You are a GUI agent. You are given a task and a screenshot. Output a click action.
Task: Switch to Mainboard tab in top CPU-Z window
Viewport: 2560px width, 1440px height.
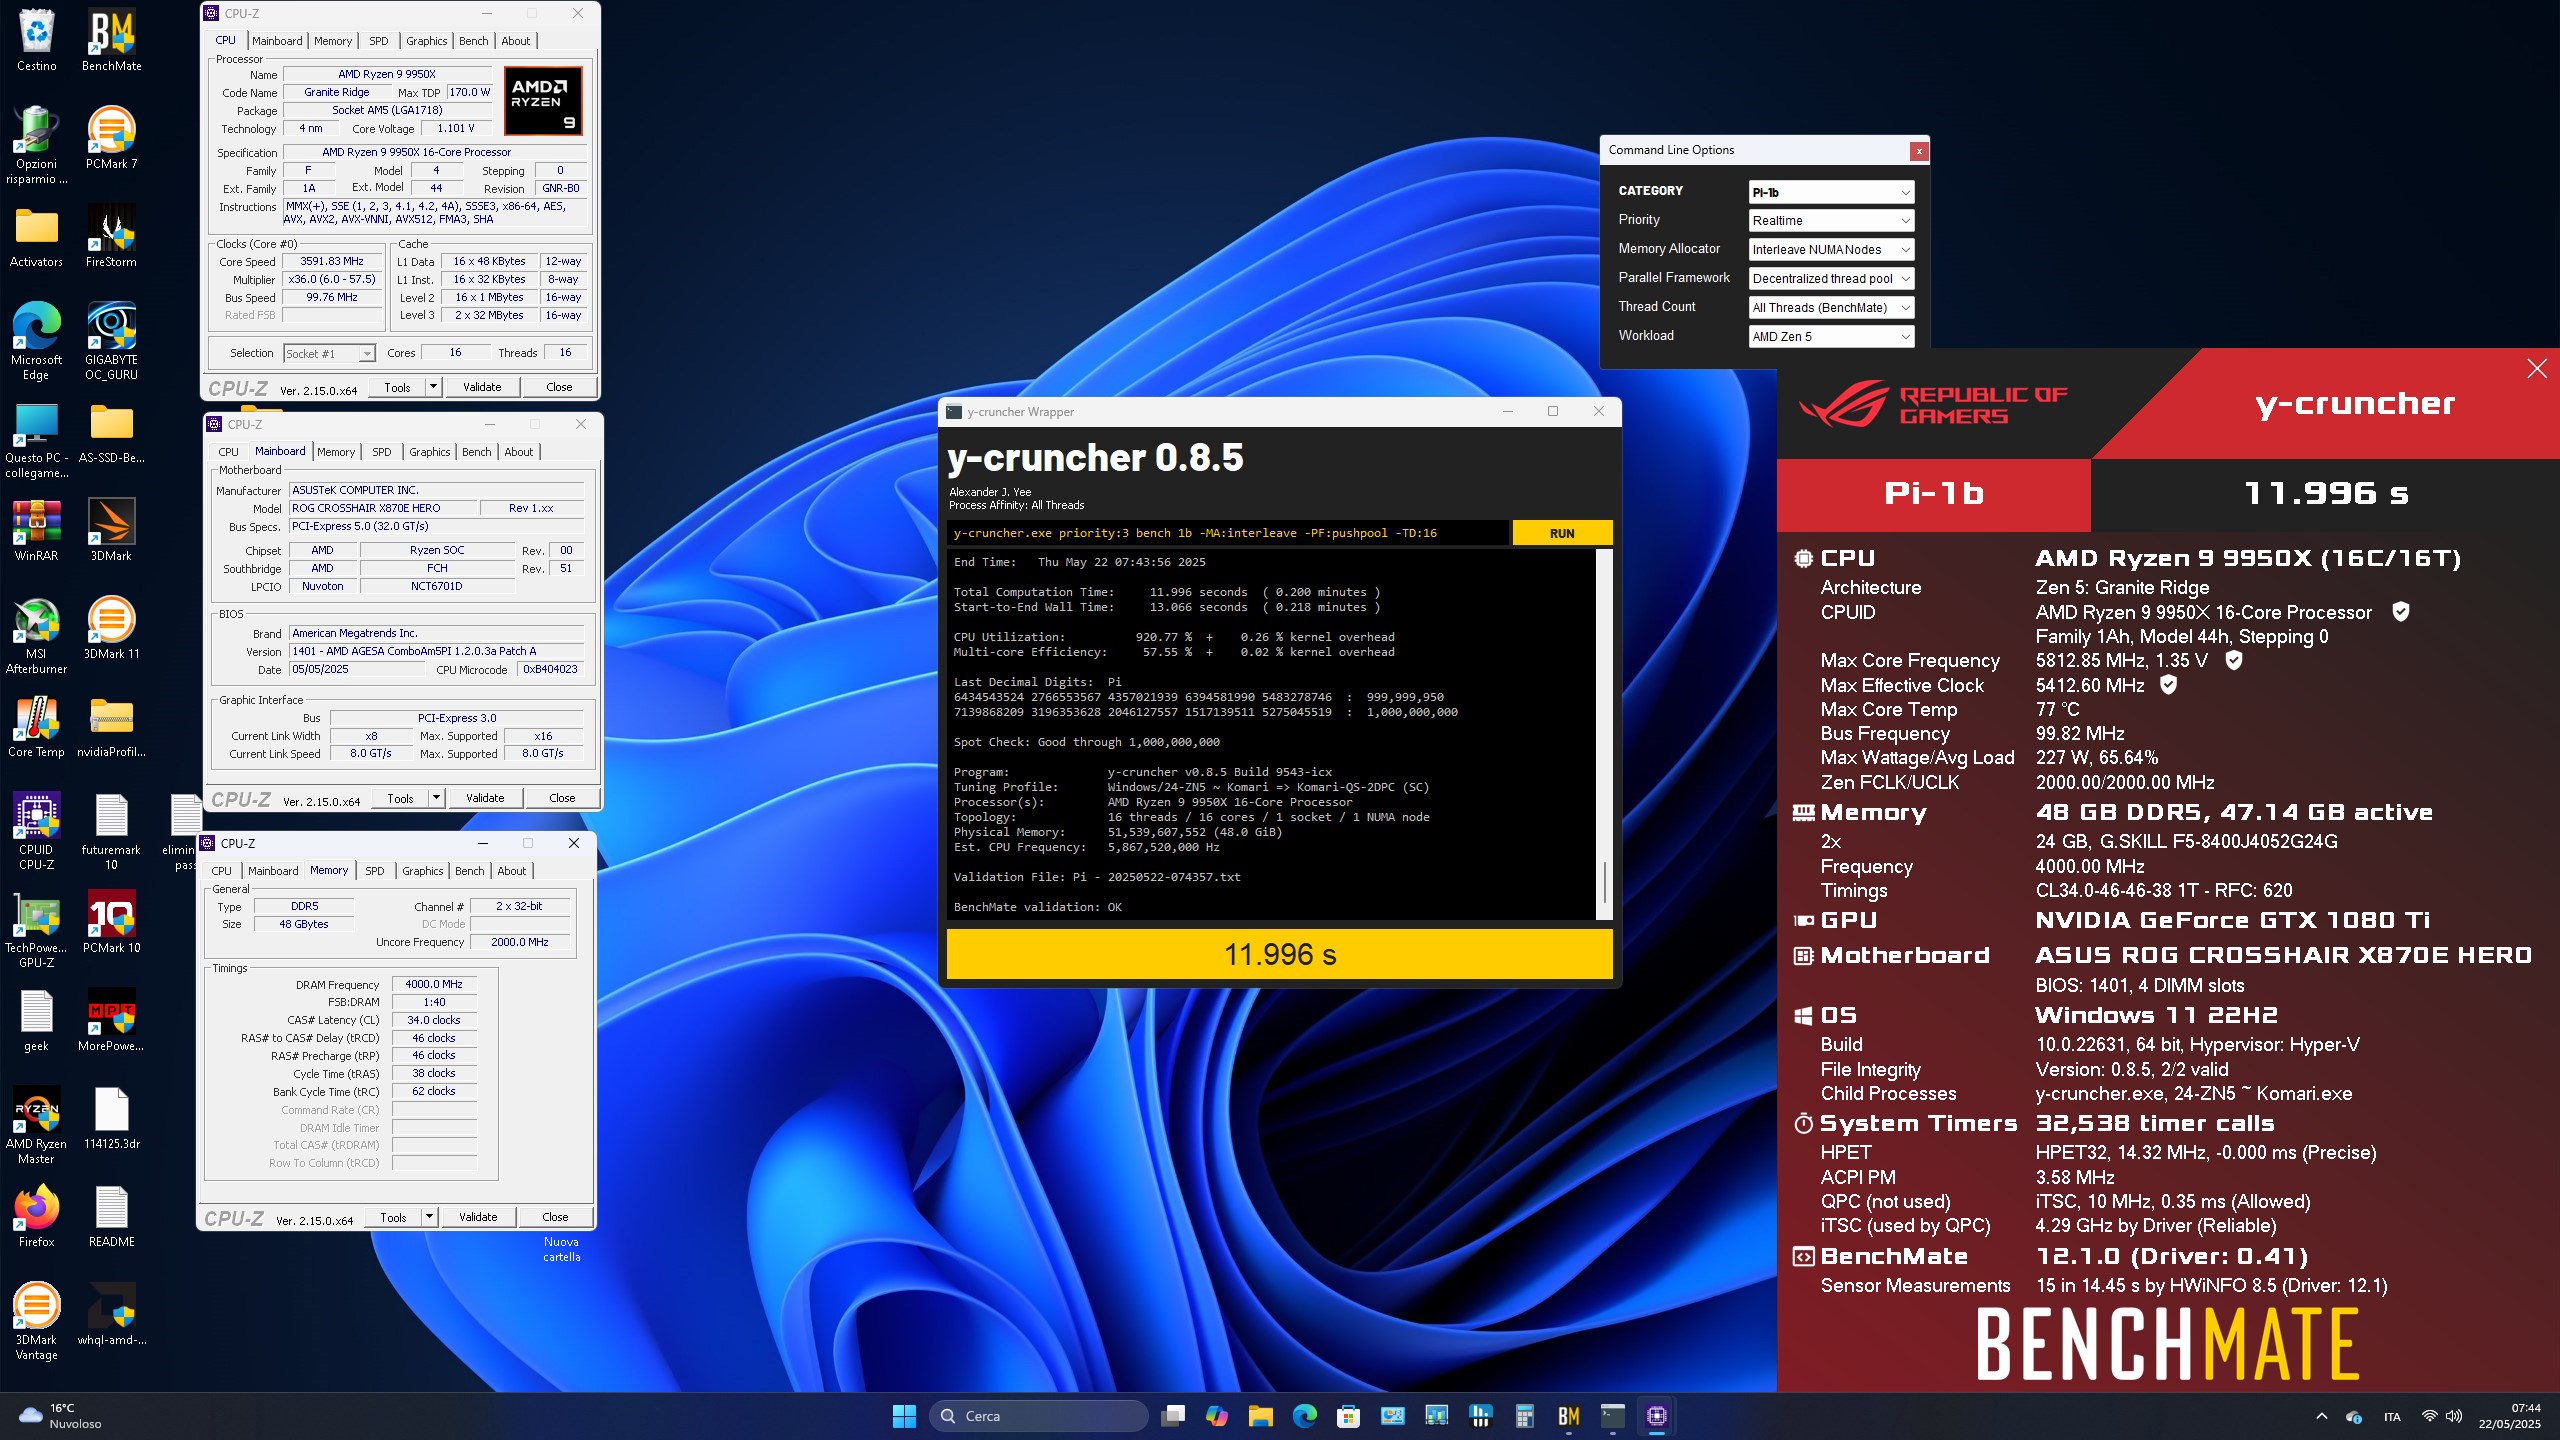point(277,41)
